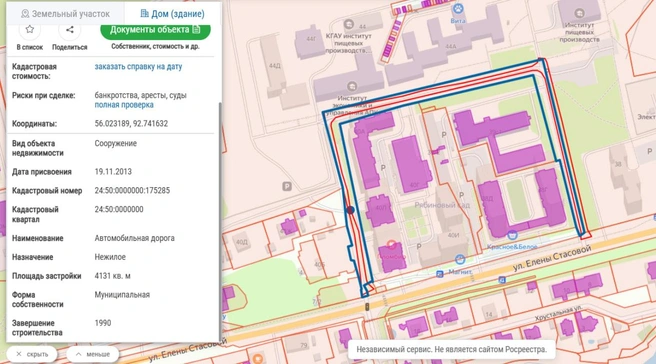Click the Институт экономики map marker icon
The image size is (656, 364).
[352, 87]
